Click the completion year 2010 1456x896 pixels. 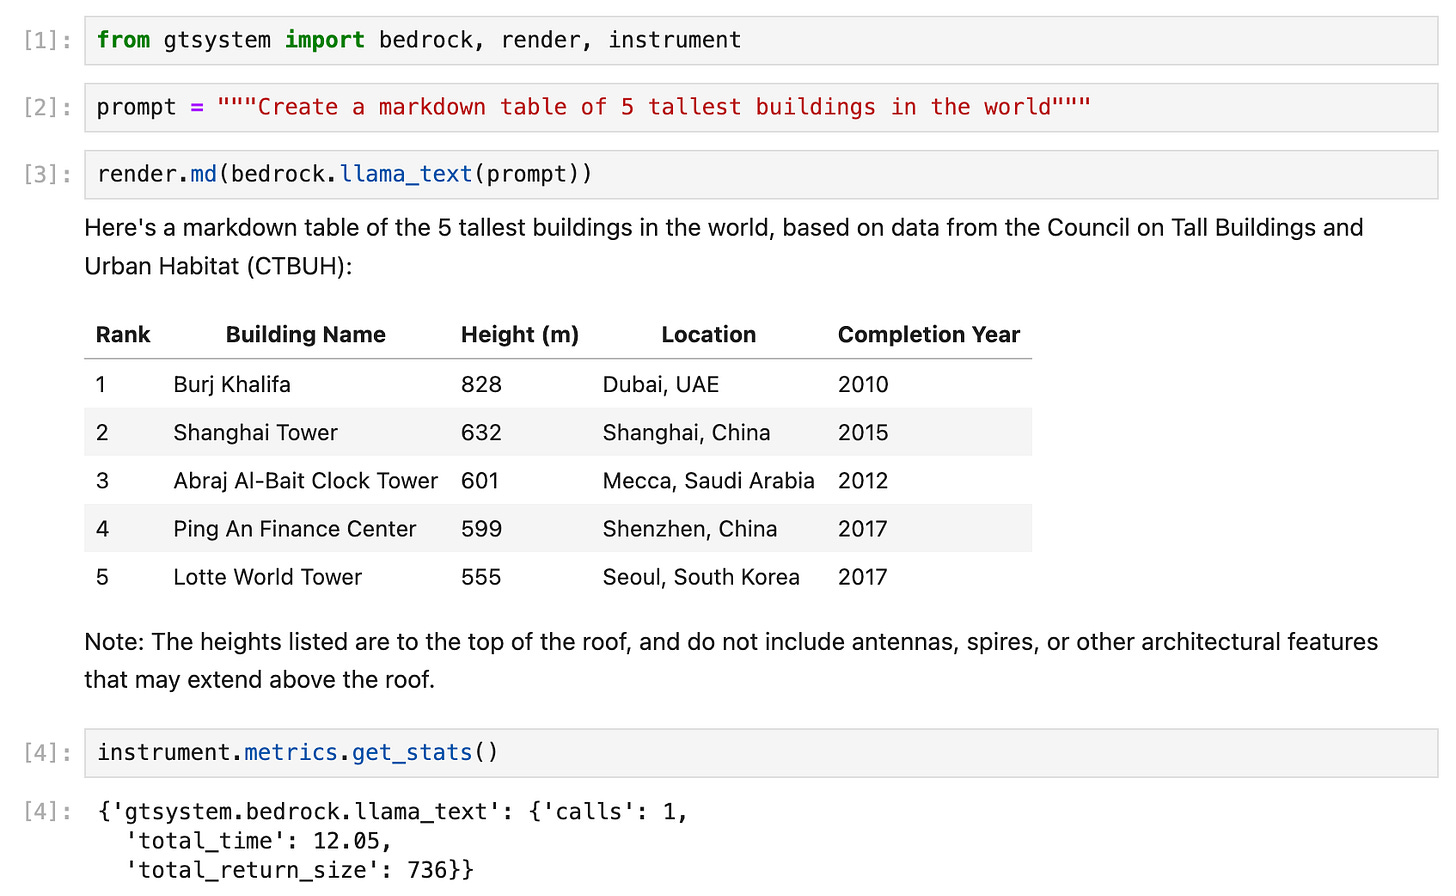(x=863, y=385)
